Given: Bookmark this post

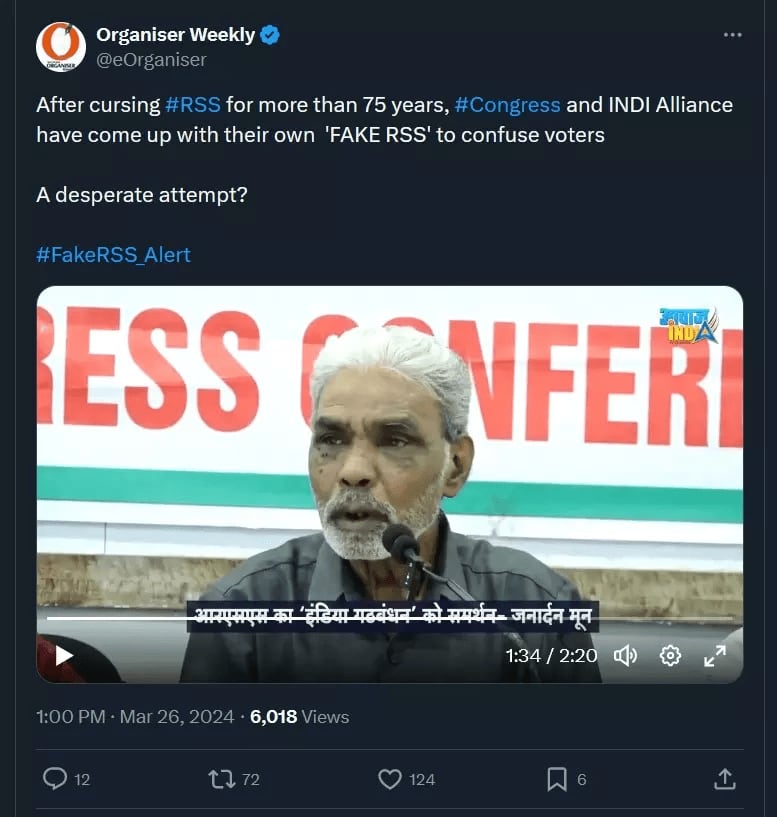Looking at the screenshot, I should point(557,778).
